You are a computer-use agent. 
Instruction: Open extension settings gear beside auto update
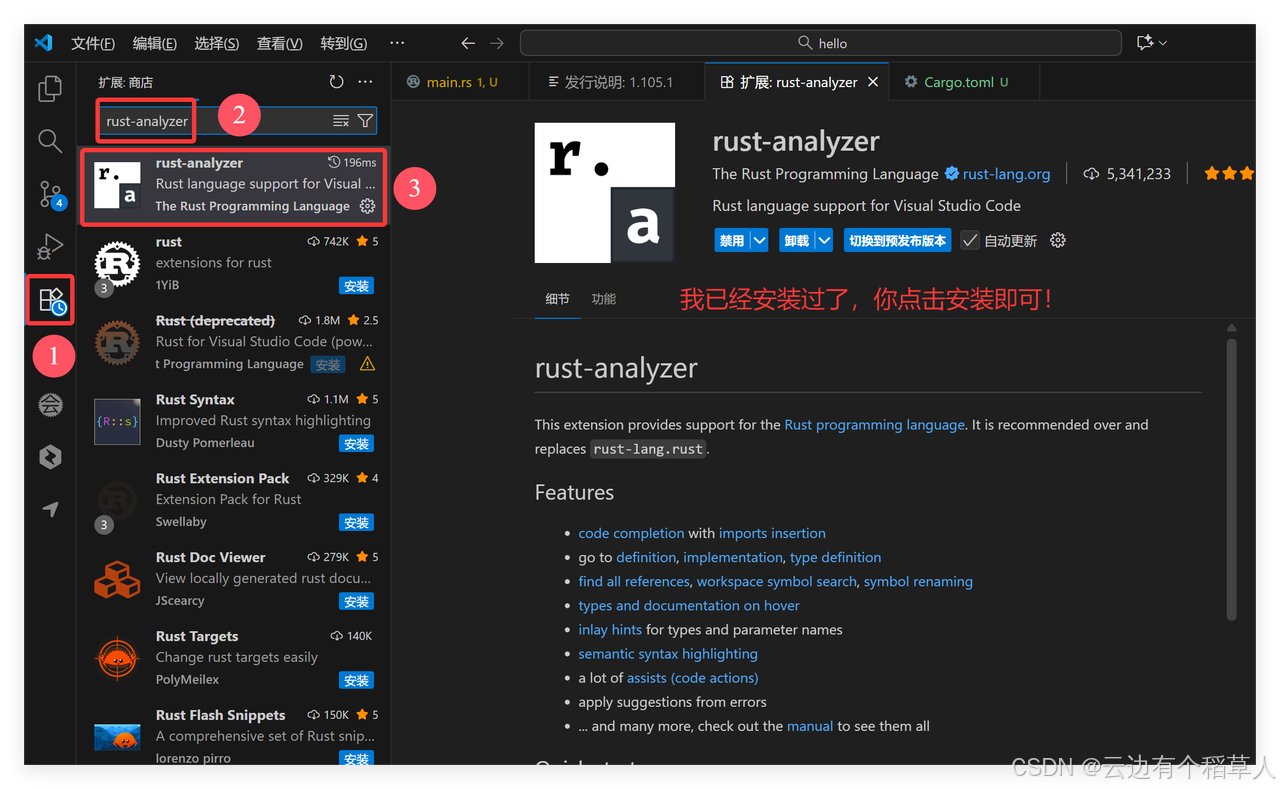tap(1058, 240)
